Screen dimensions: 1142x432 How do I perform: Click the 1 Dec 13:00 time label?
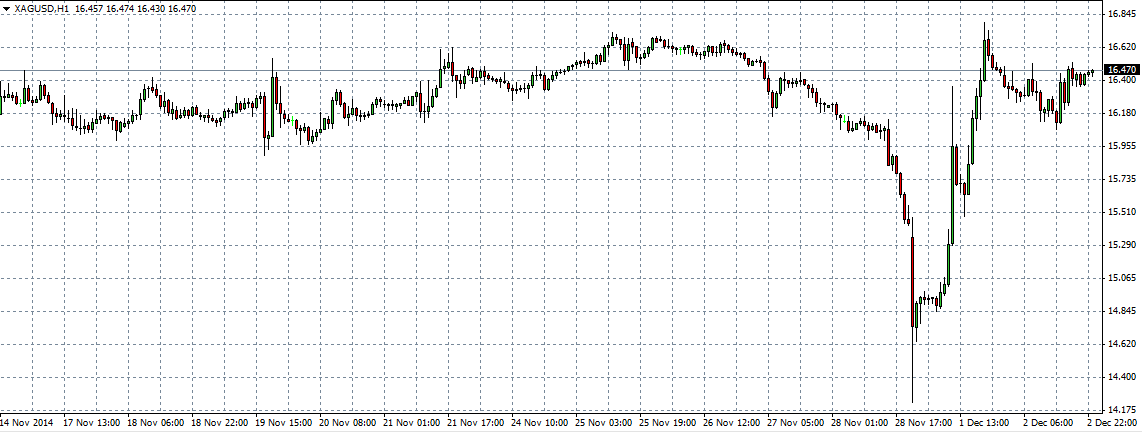pyautogui.click(x=987, y=423)
